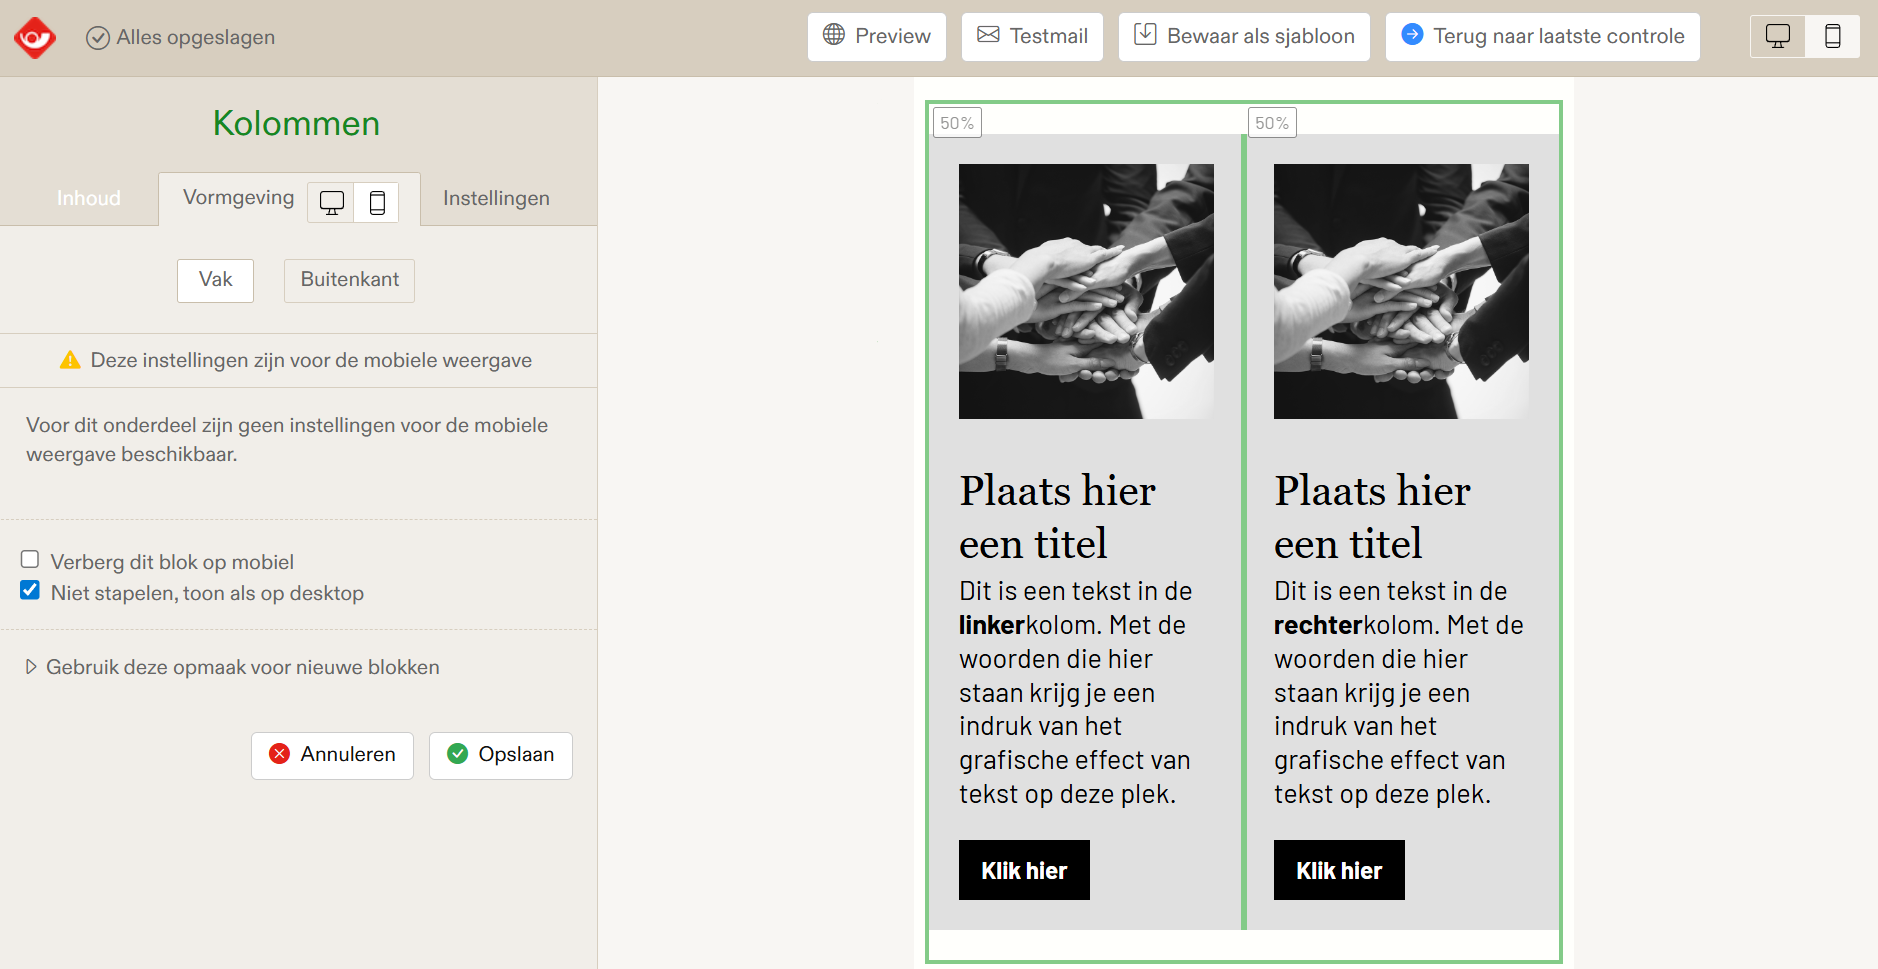Select the right column hands image
The width and height of the screenshot is (1878, 969).
coord(1401,291)
